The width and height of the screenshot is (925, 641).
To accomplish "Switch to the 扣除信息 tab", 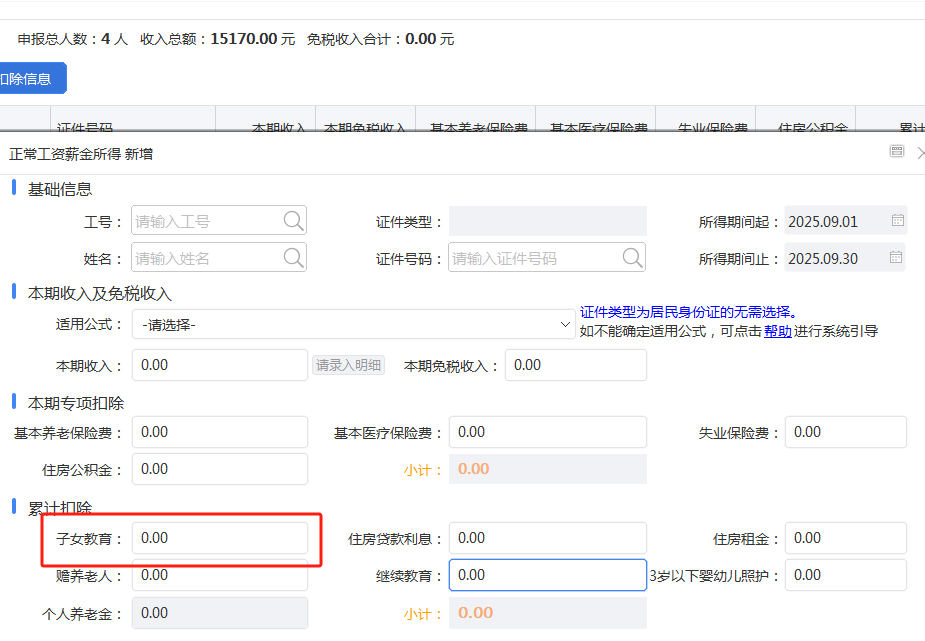I will (30, 78).
